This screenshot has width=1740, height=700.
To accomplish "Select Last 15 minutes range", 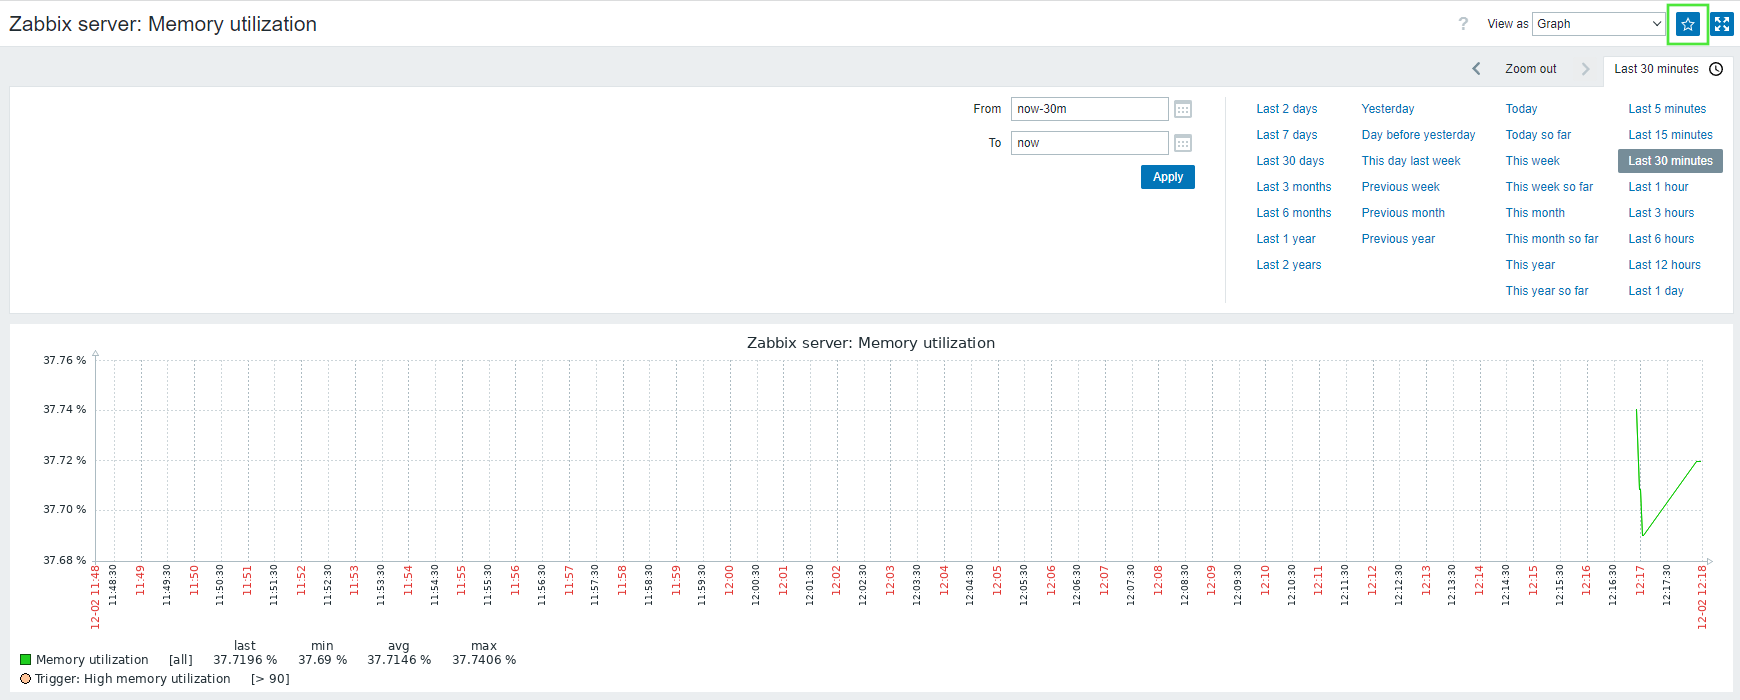I will point(1670,135).
